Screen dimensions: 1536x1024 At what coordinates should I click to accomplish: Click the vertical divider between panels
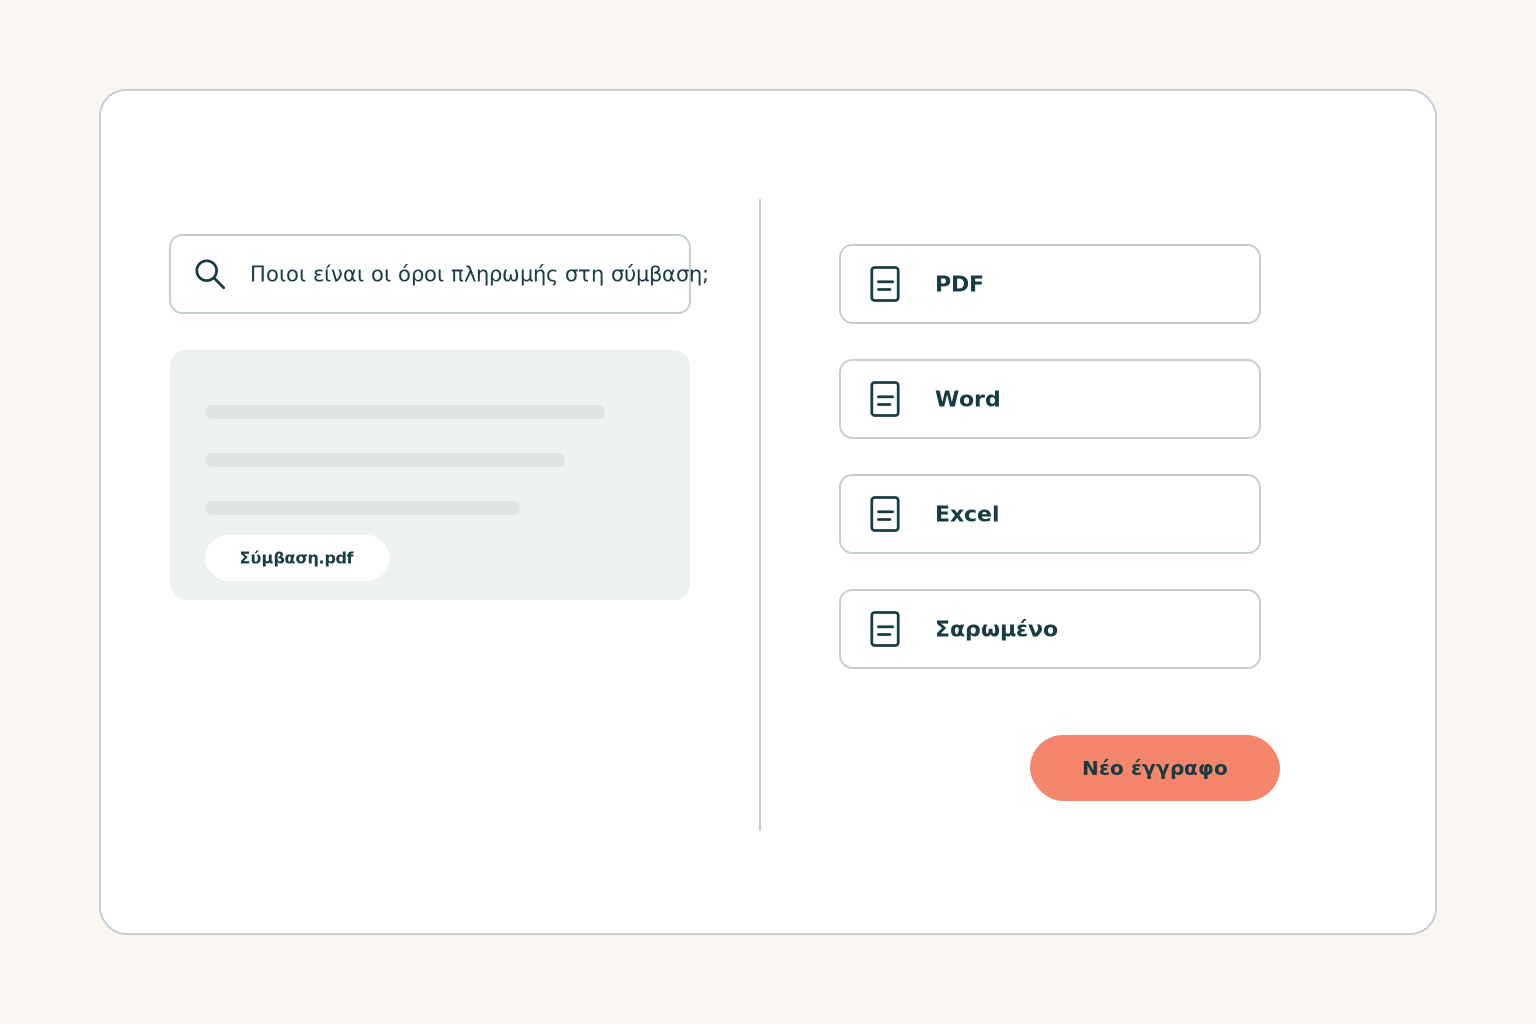[760, 515]
